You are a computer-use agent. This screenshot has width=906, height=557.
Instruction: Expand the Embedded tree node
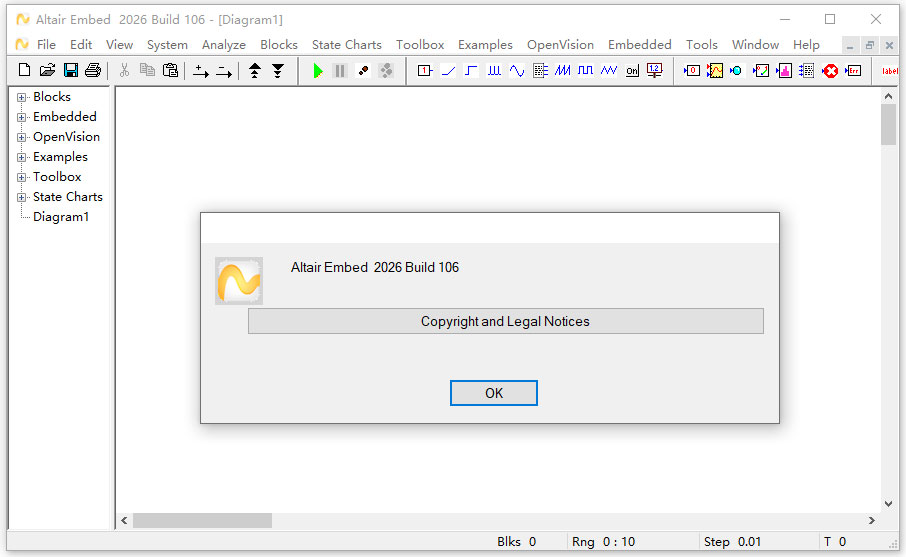(x=21, y=117)
